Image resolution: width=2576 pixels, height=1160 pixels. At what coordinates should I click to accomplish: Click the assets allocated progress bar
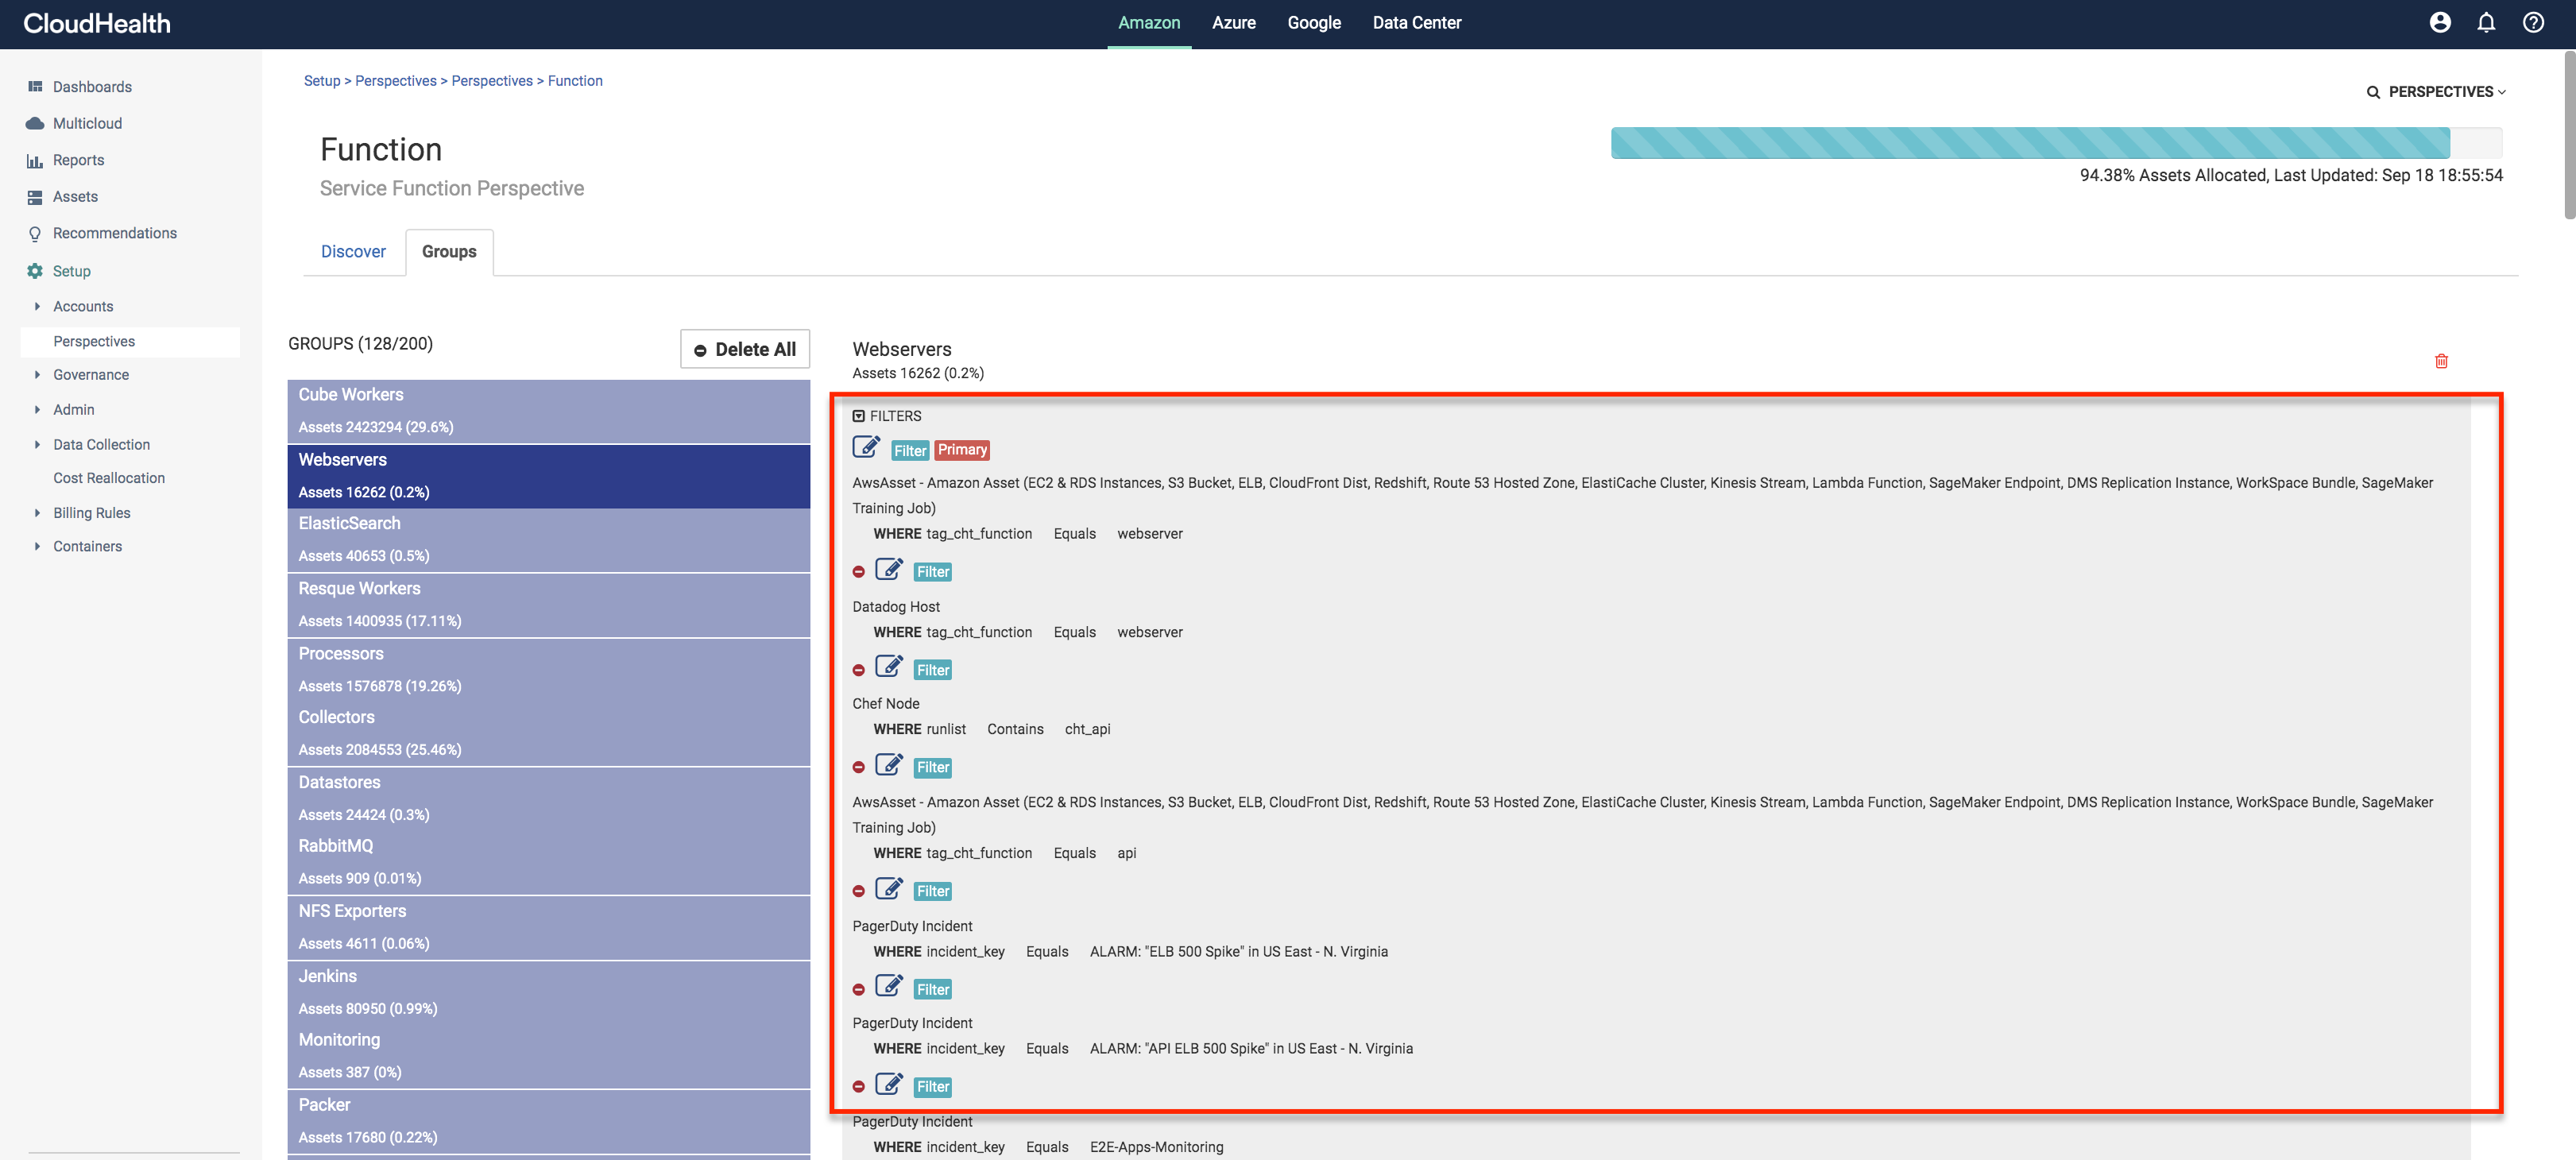pyautogui.click(x=2055, y=143)
